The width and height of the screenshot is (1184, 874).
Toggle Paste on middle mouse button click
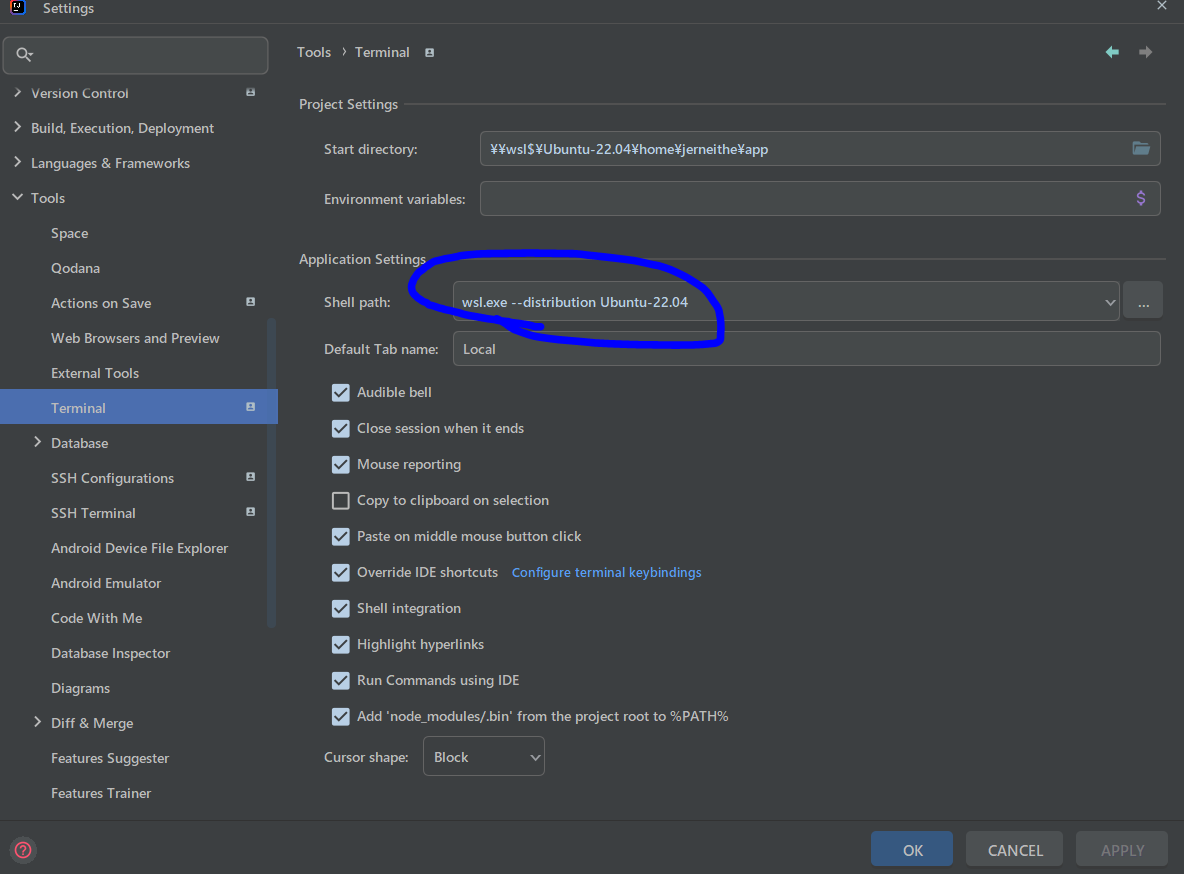pyautogui.click(x=341, y=536)
